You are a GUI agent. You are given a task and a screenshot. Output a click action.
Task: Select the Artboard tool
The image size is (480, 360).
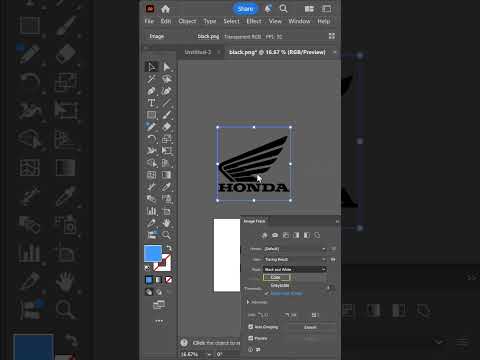(167, 211)
